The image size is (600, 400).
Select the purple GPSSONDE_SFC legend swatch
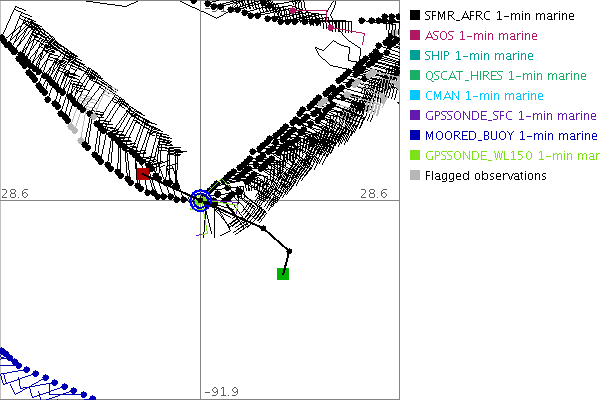415,116
